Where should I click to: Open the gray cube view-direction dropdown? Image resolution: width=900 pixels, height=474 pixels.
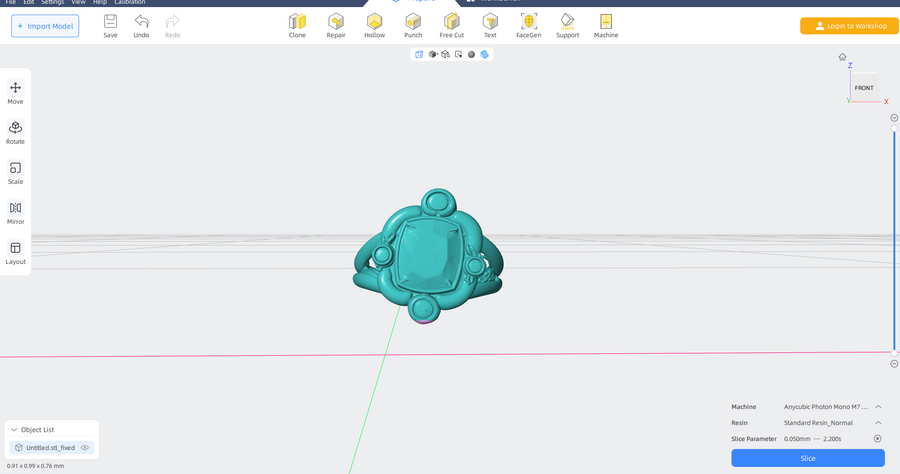(x=433, y=55)
